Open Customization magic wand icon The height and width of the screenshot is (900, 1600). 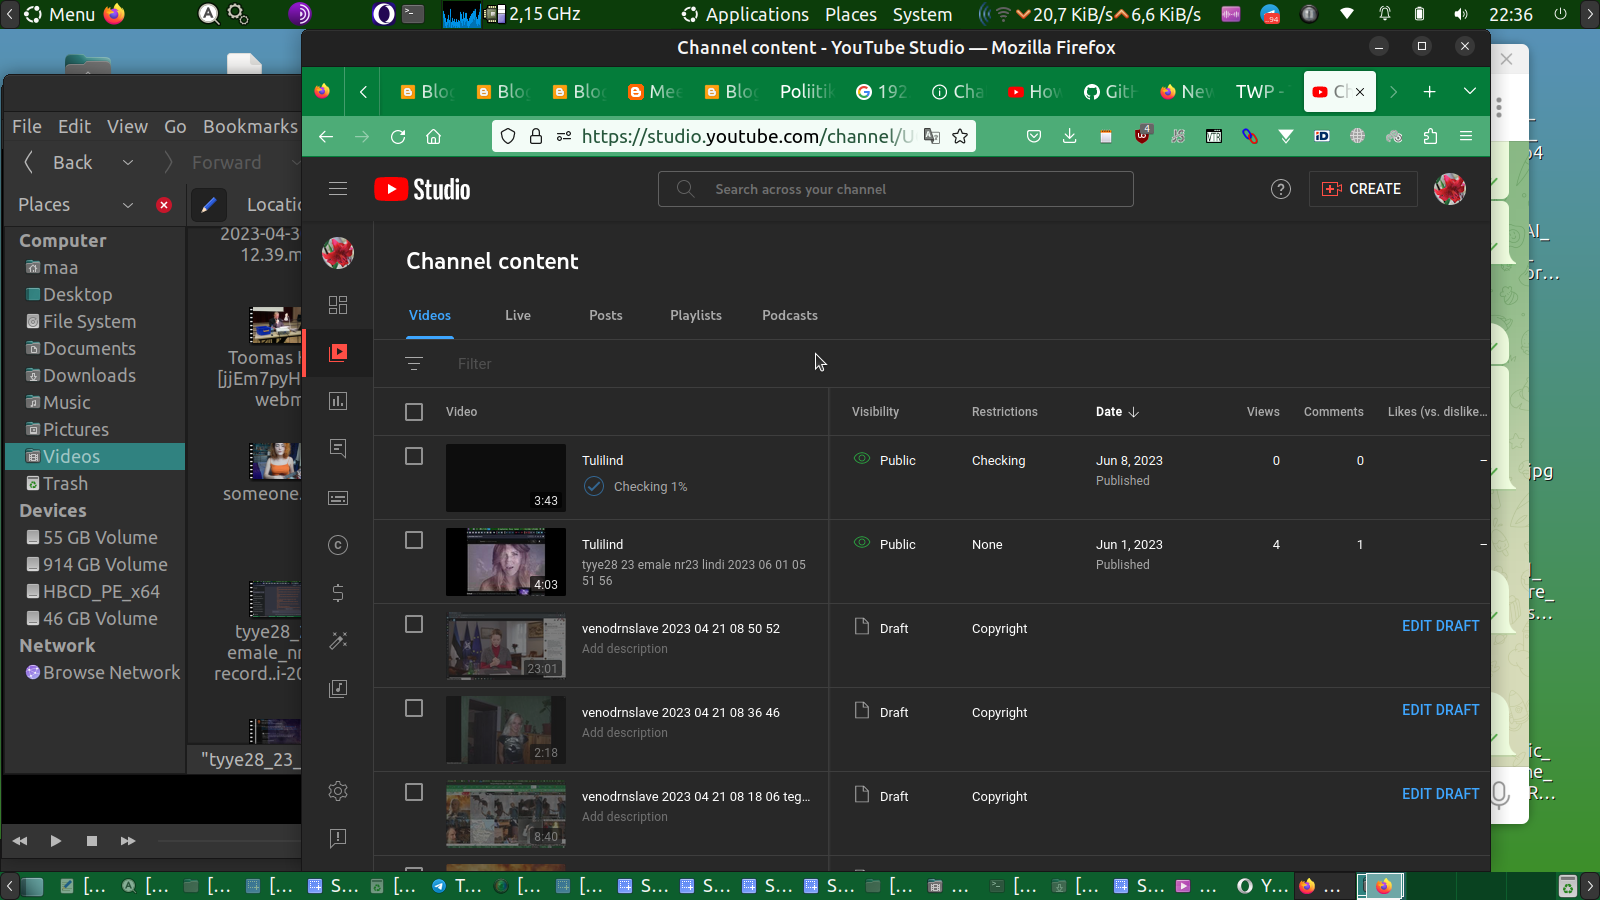[338, 641]
